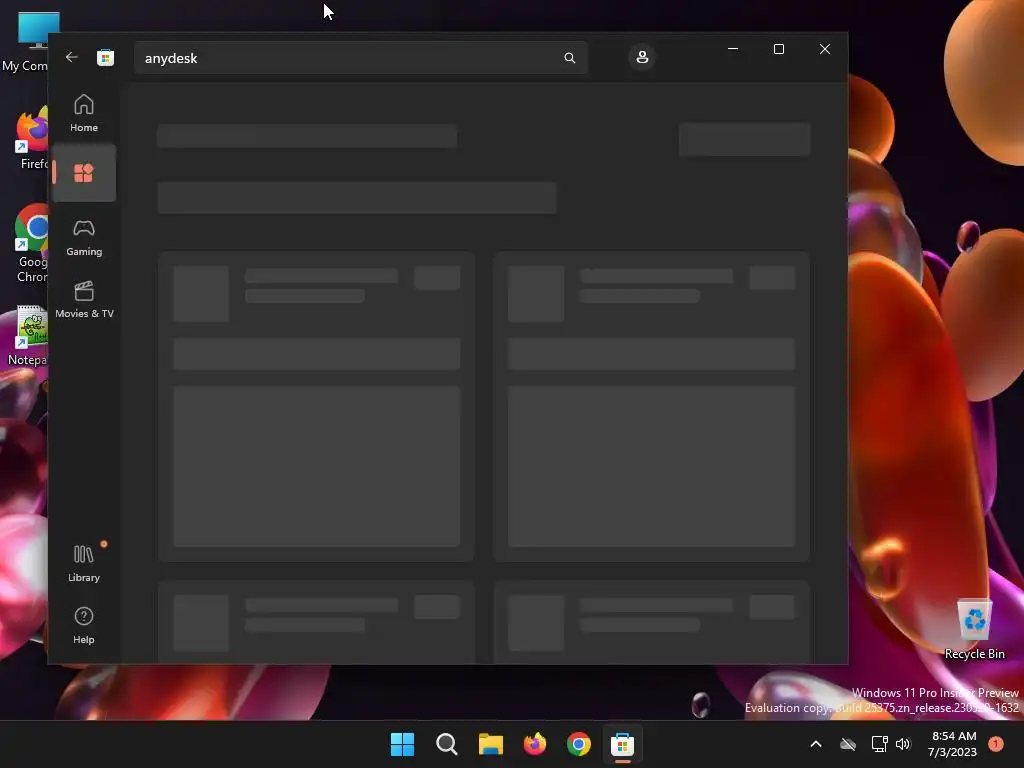Click the Microsoft Store logo icon
Image resolution: width=1024 pixels, height=768 pixels.
105,57
